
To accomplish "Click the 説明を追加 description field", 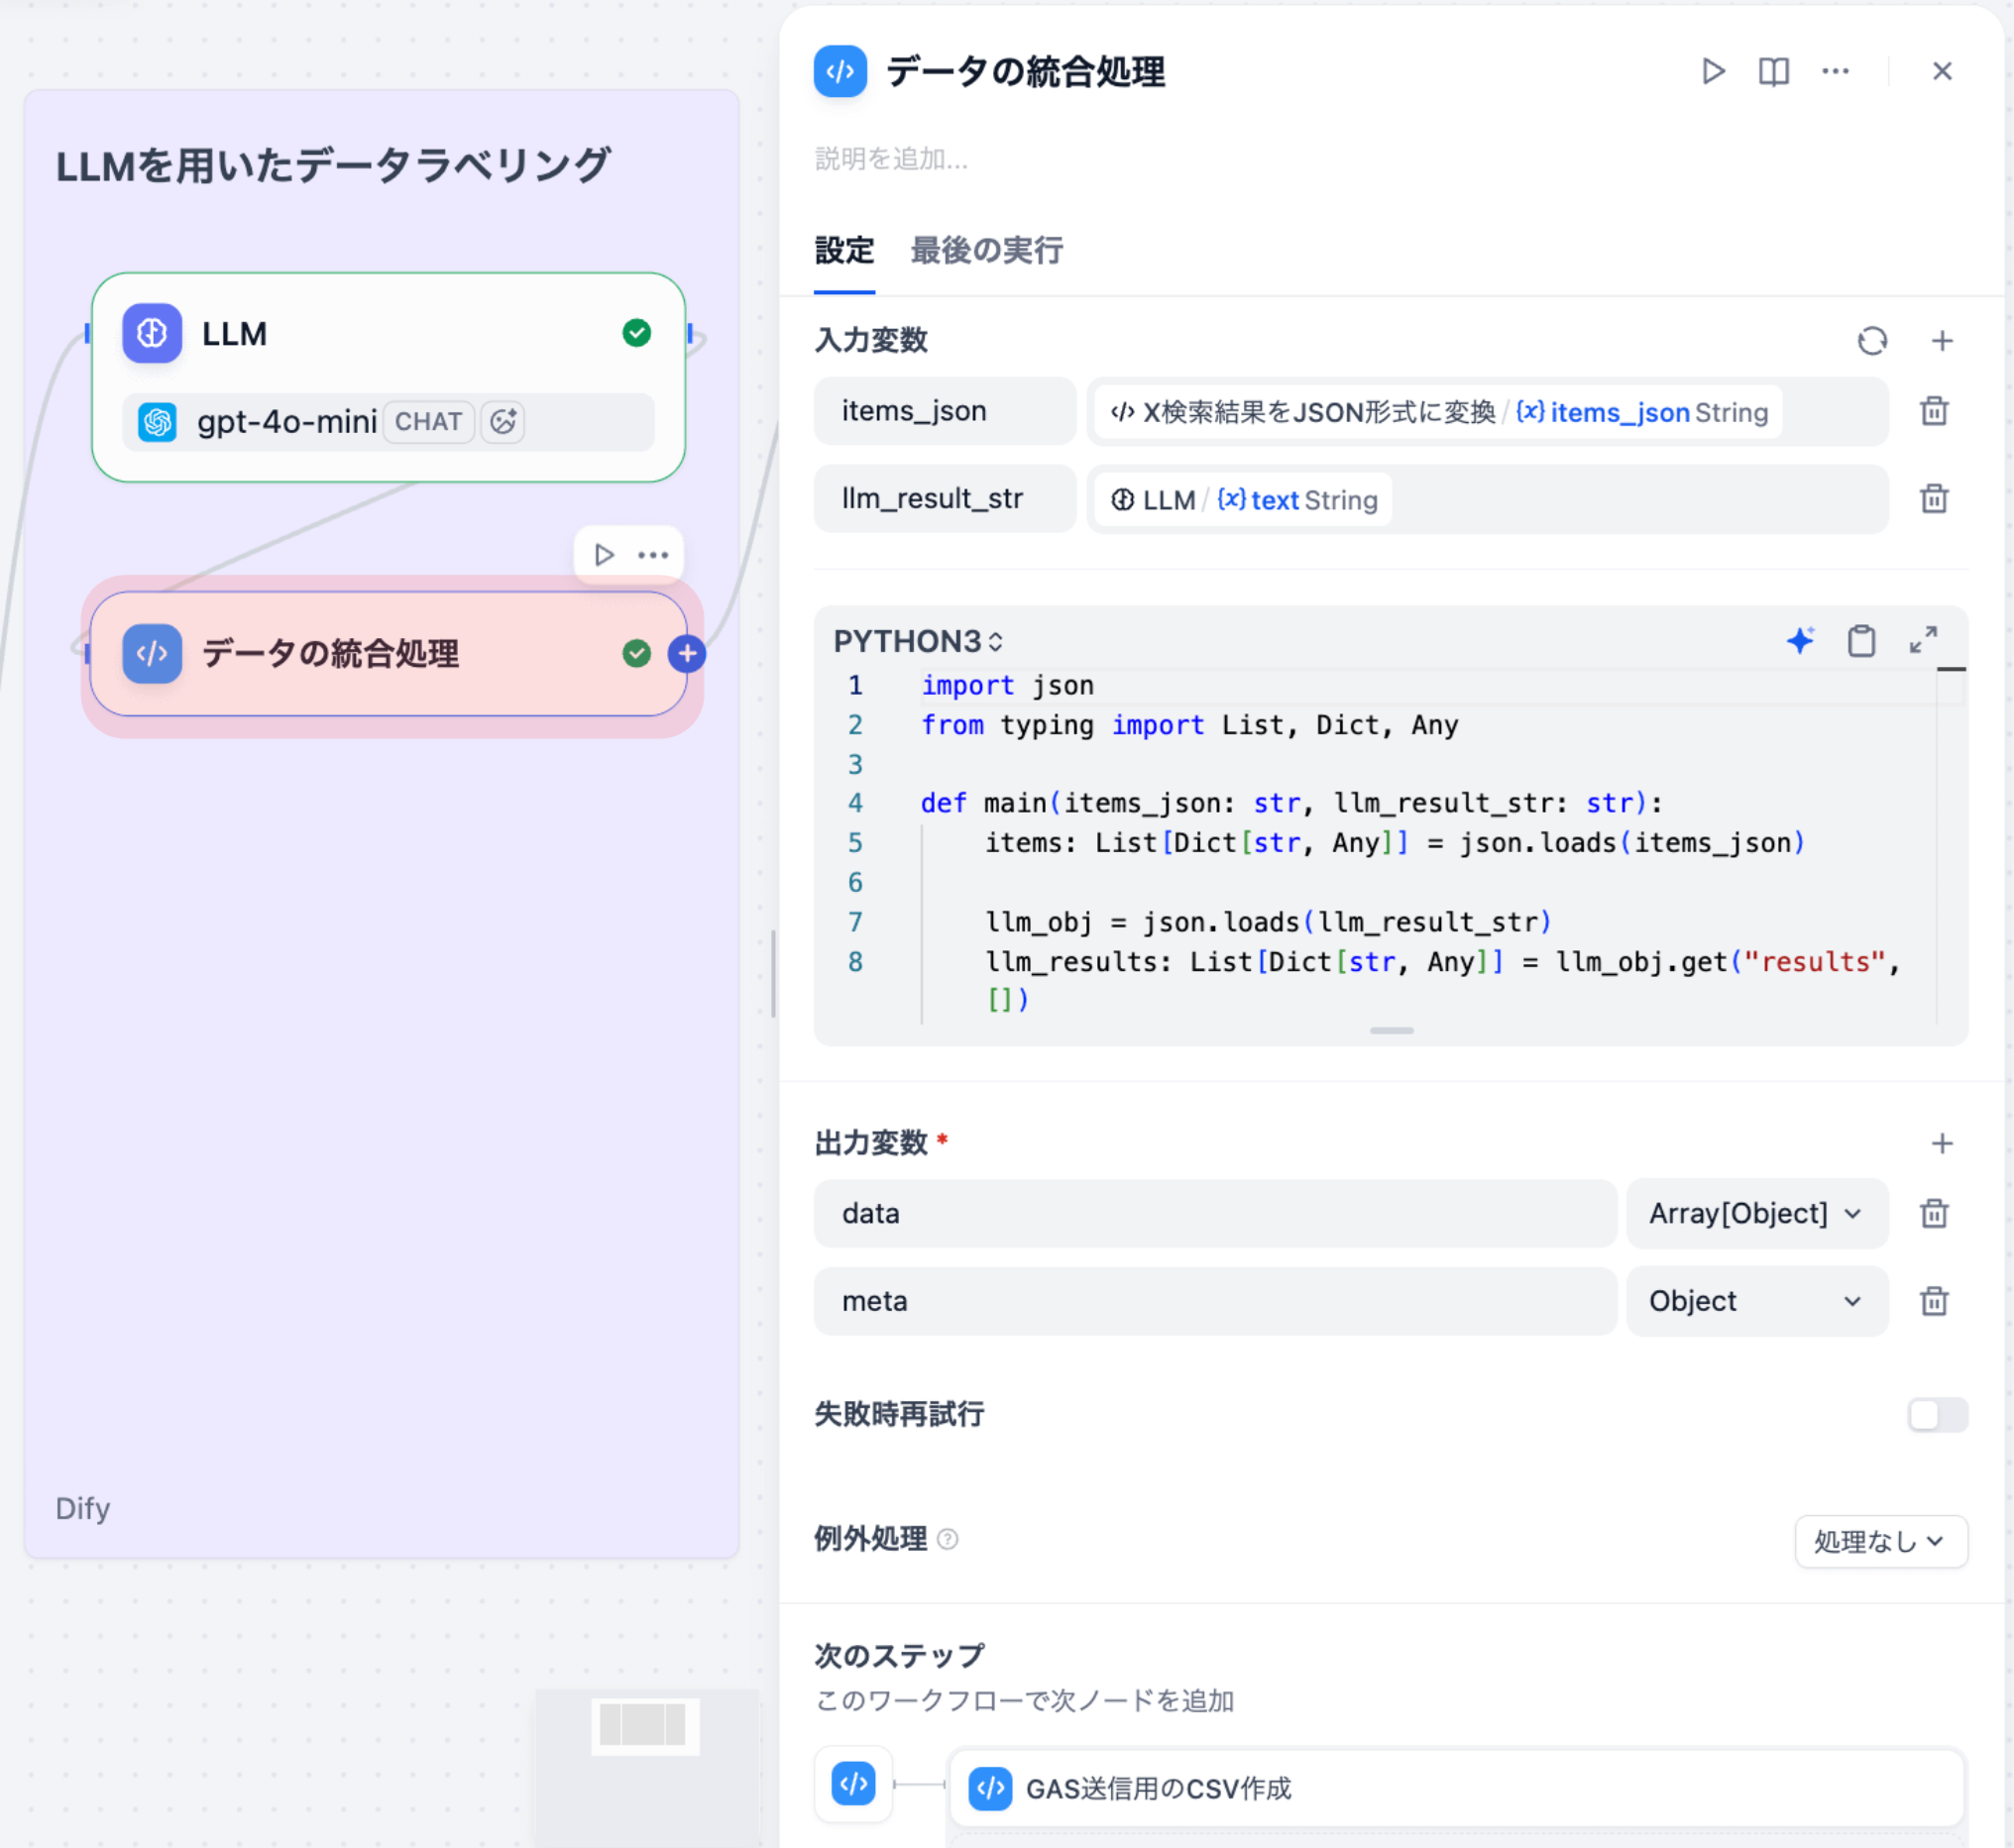I will 892,159.
